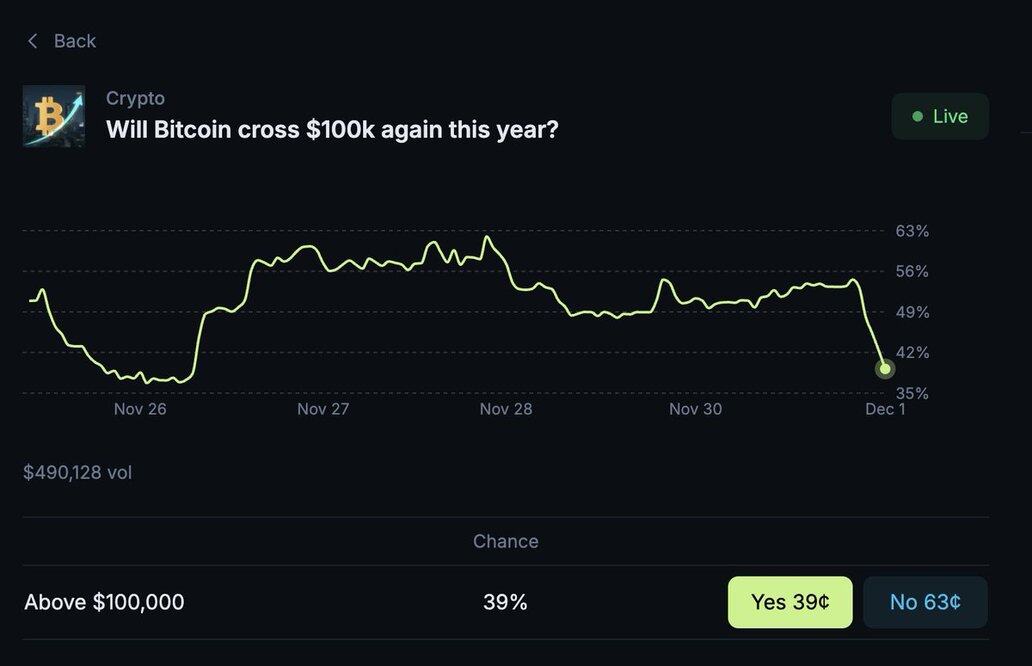Screen dimensions: 1032x666
Task: Open the Crypto category link
Action: (135, 98)
